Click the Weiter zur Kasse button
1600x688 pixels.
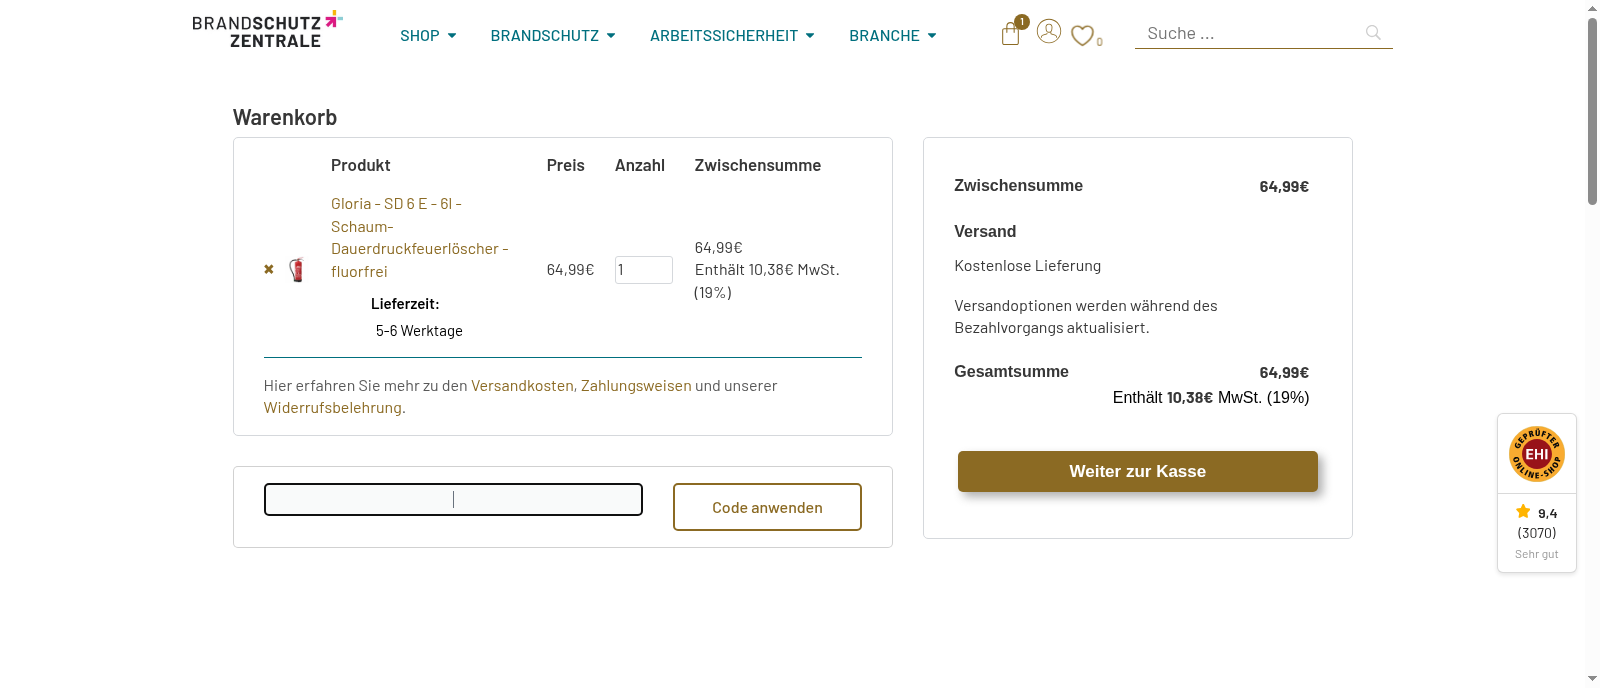pyautogui.click(x=1137, y=471)
